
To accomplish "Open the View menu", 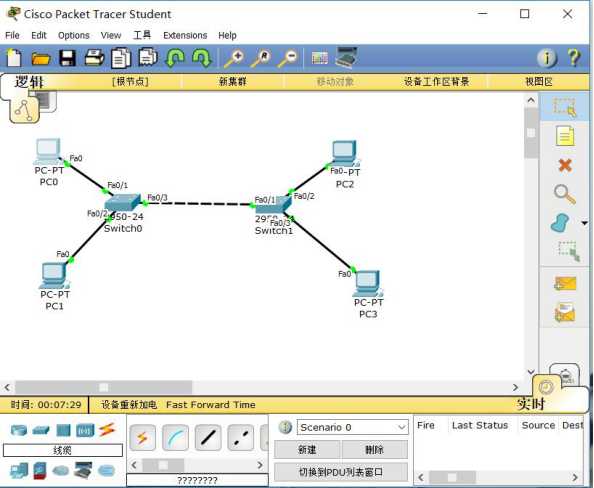I will coord(111,35).
